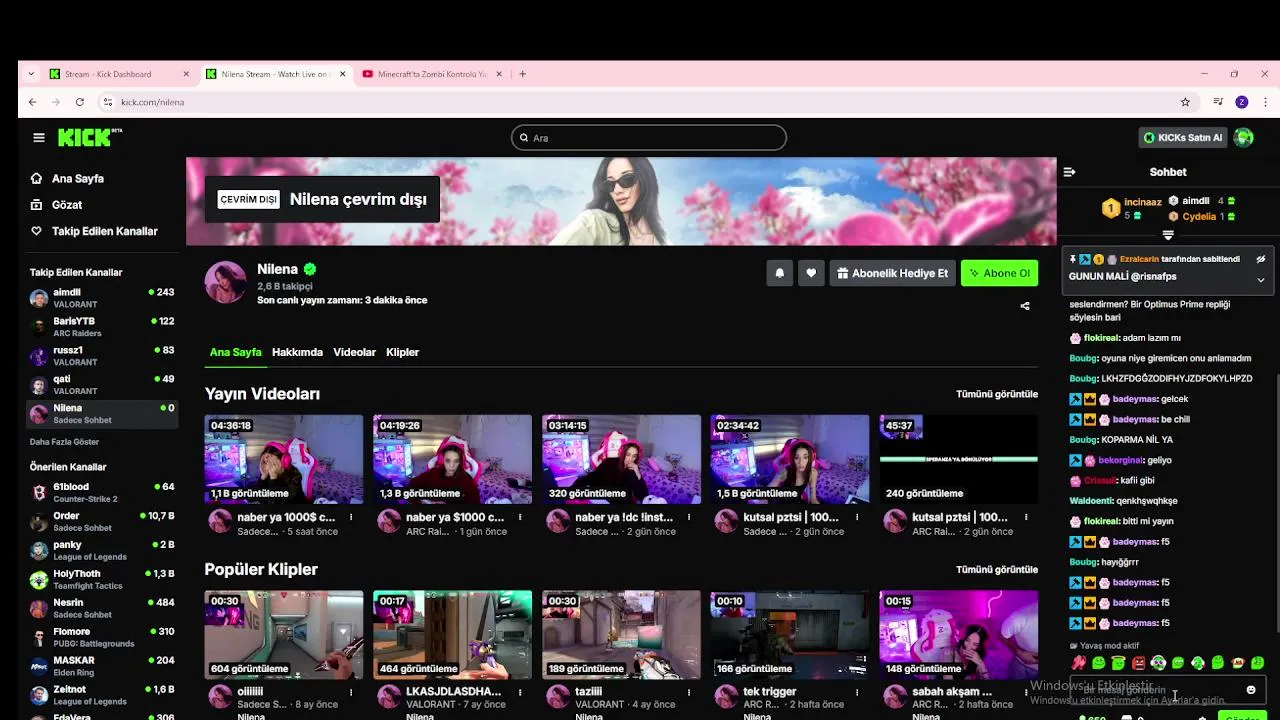This screenshot has width=1280, height=720.
Task: Open aimdll followed channel
Action: 102,297
